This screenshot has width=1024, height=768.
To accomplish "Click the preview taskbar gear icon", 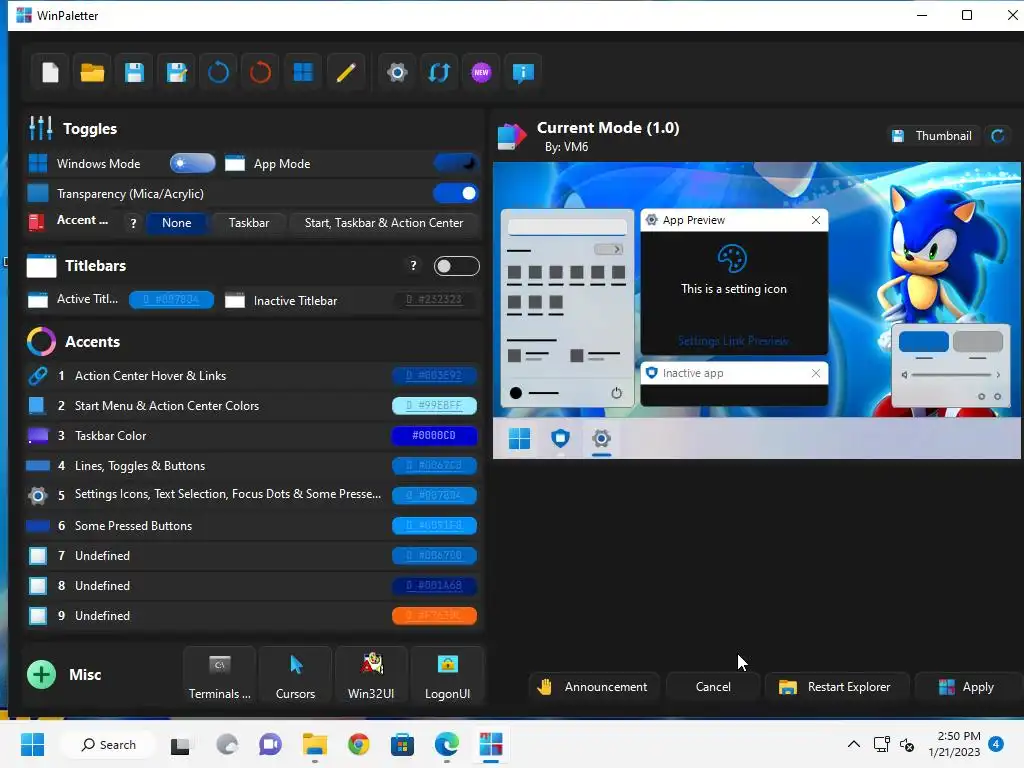I will pyautogui.click(x=601, y=439).
